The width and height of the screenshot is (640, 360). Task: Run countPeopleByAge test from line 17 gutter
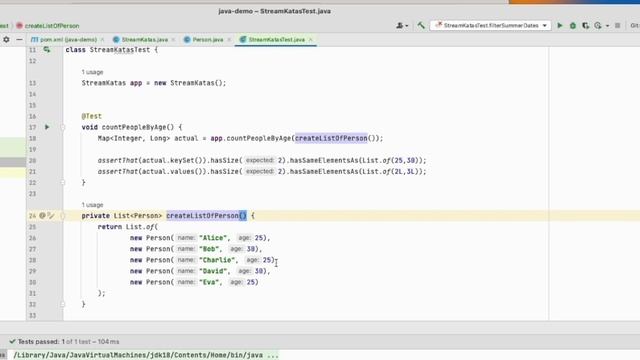[x=47, y=127]
